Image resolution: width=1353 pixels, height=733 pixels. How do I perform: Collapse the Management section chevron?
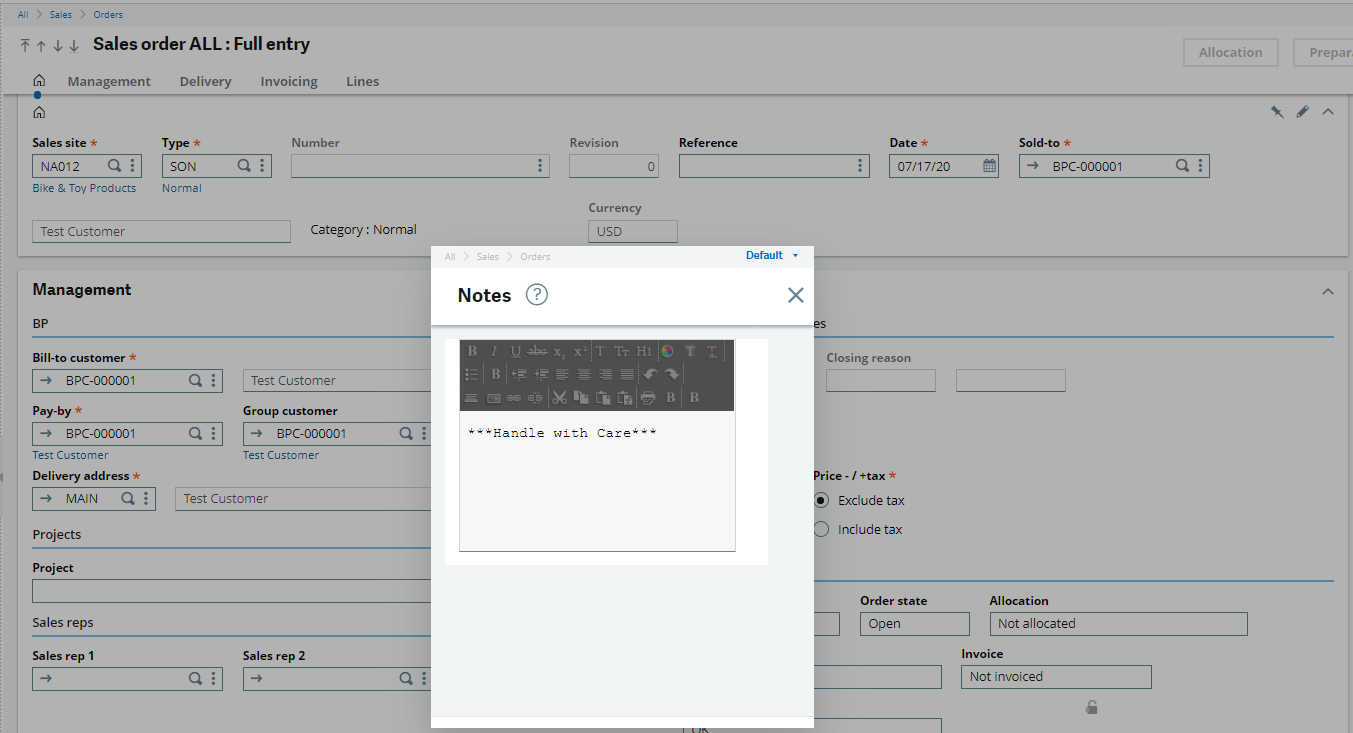tap(1328, 291)
